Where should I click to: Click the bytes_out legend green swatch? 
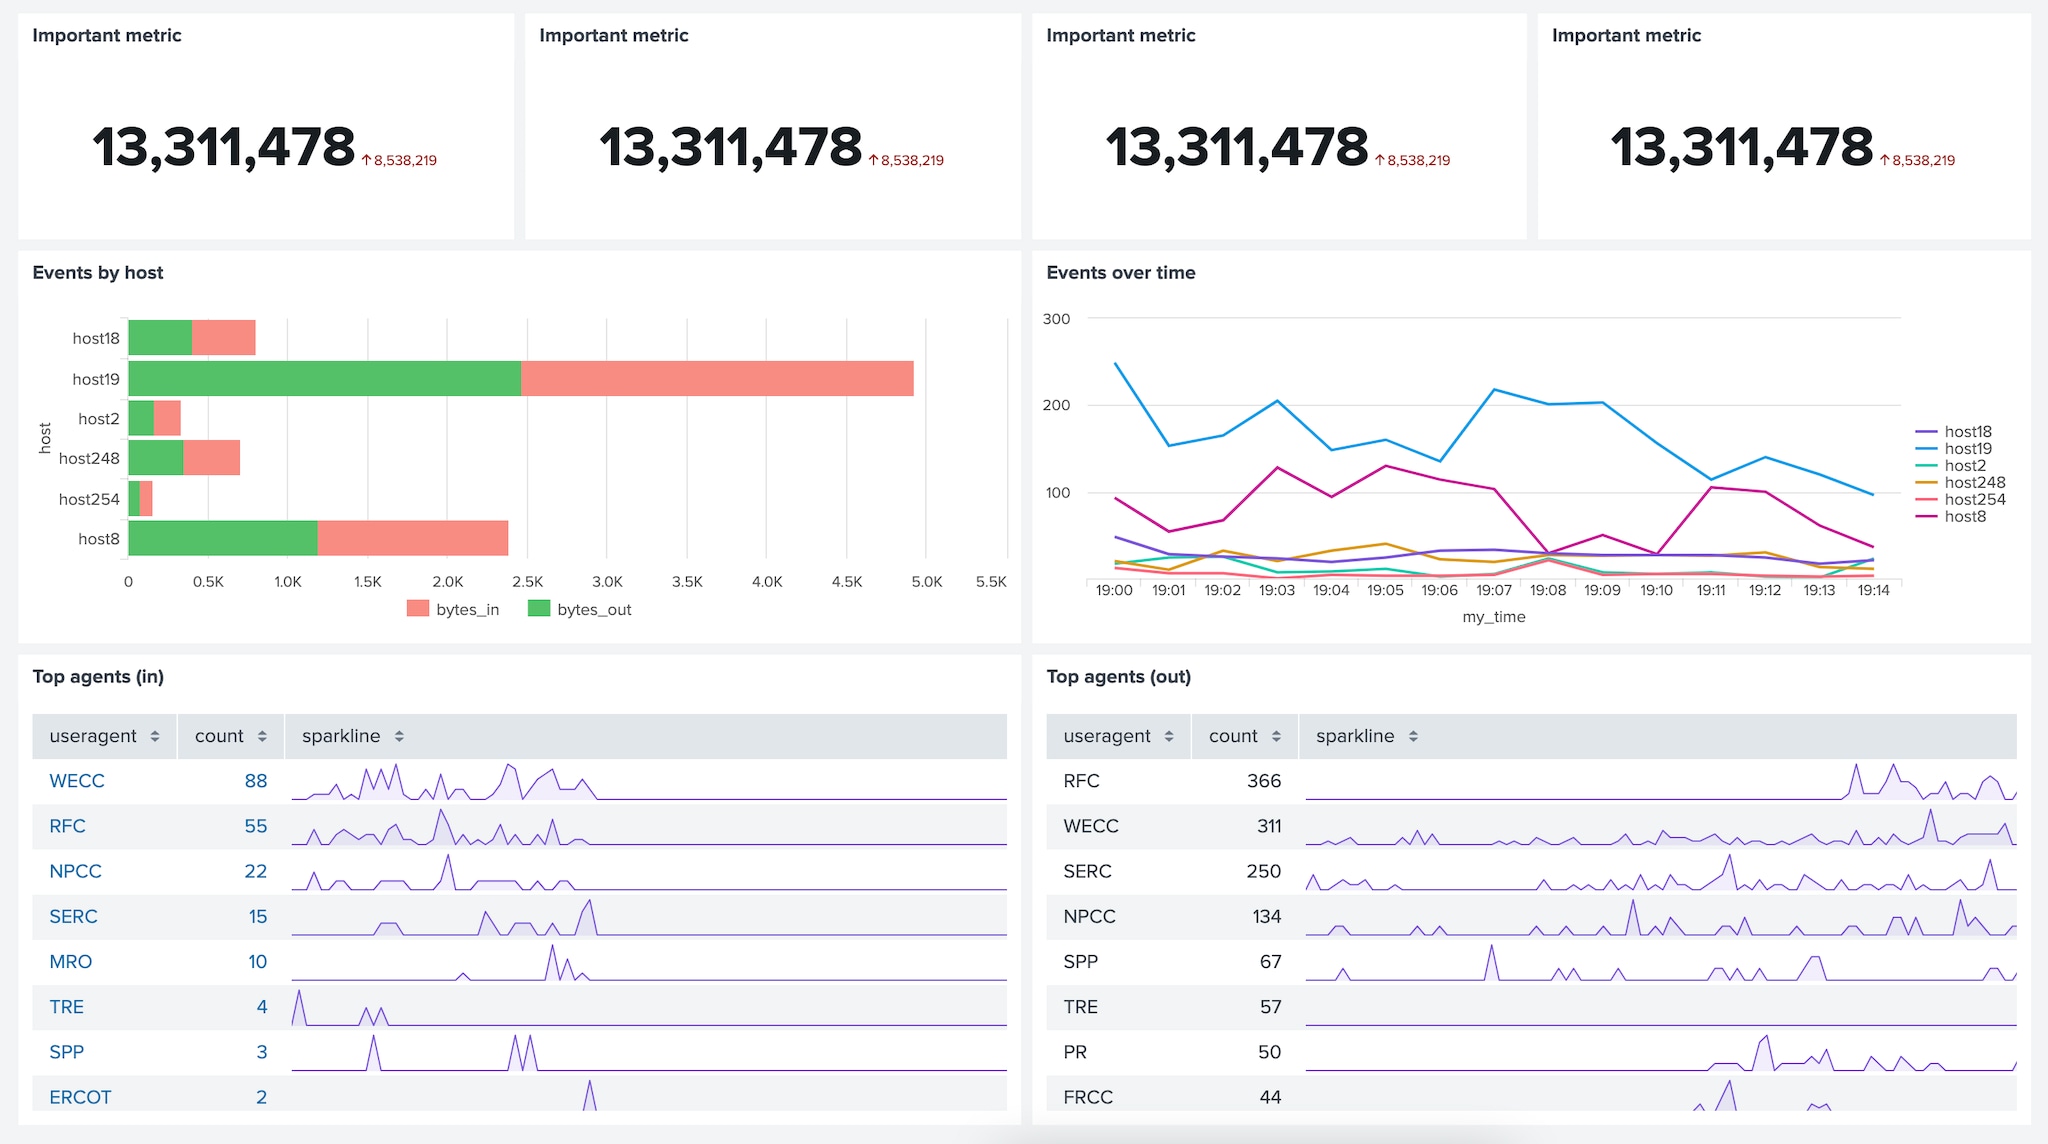539,608
